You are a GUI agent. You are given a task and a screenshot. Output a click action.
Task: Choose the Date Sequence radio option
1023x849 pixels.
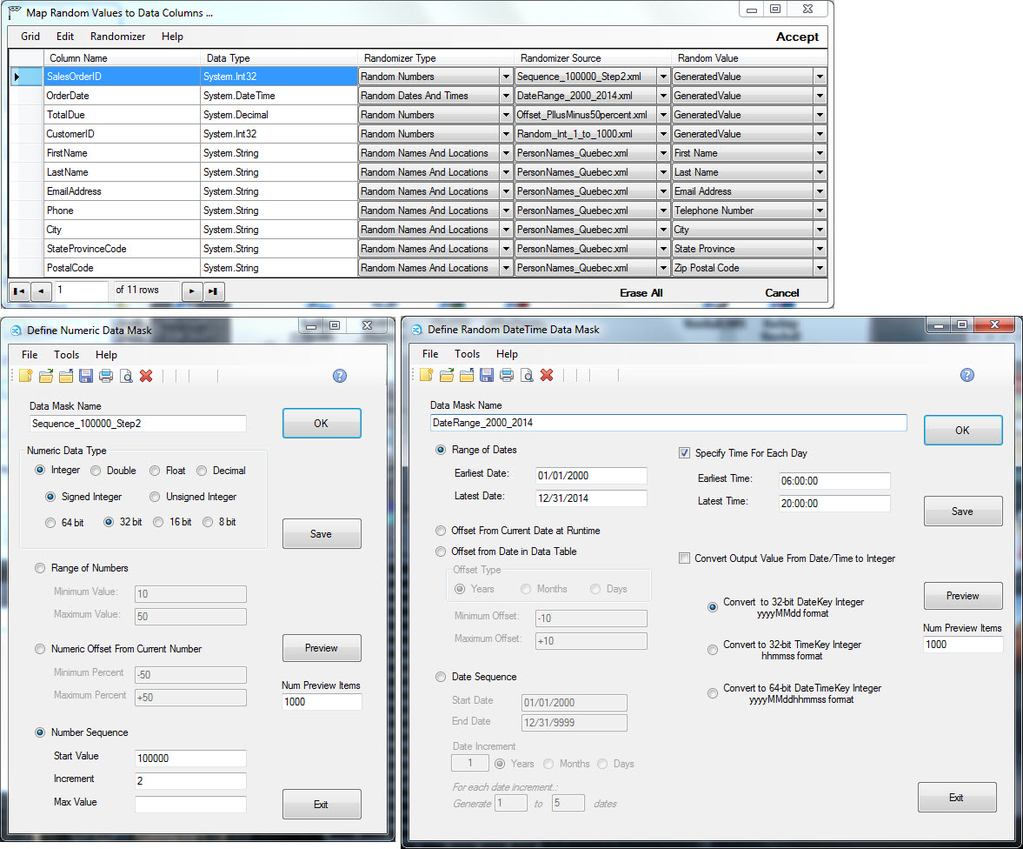click(x=441, y=677)
